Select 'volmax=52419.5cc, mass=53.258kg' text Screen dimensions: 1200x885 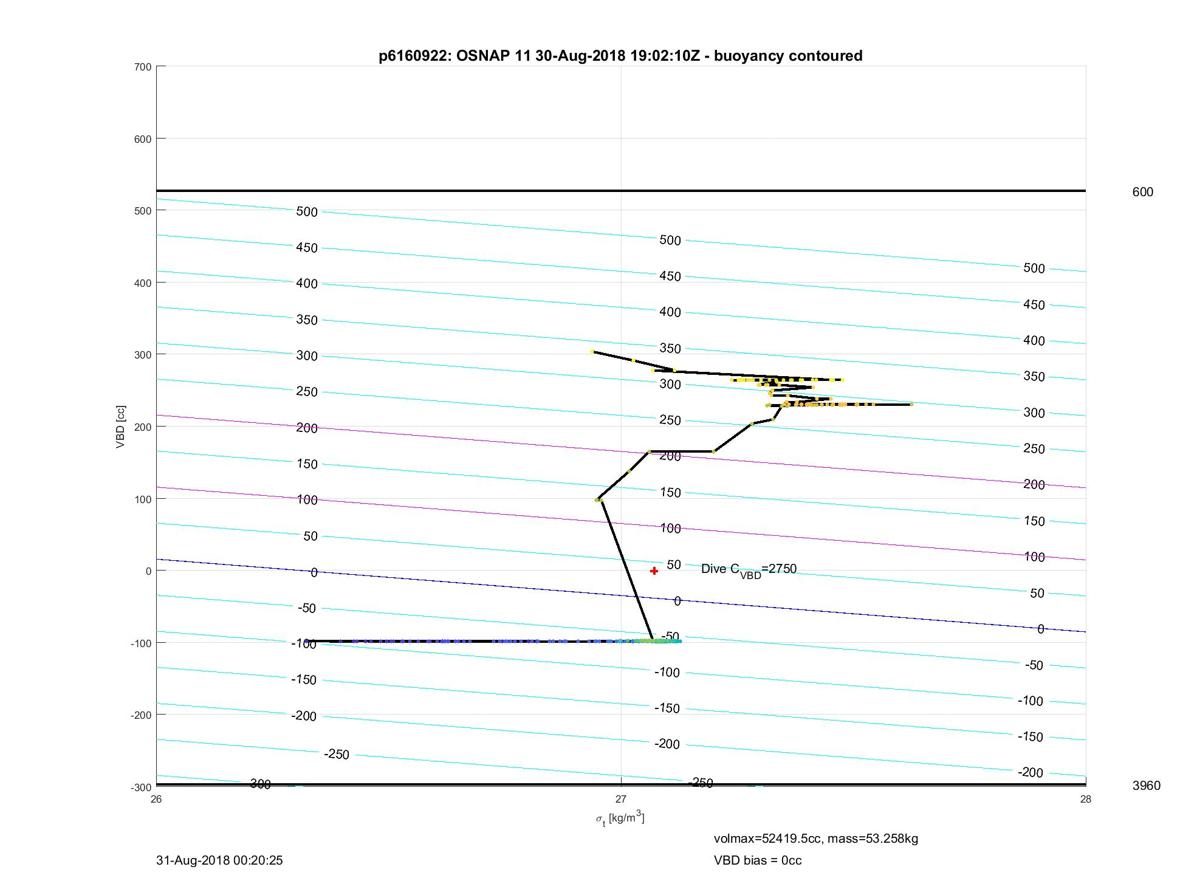pos(815,838)
